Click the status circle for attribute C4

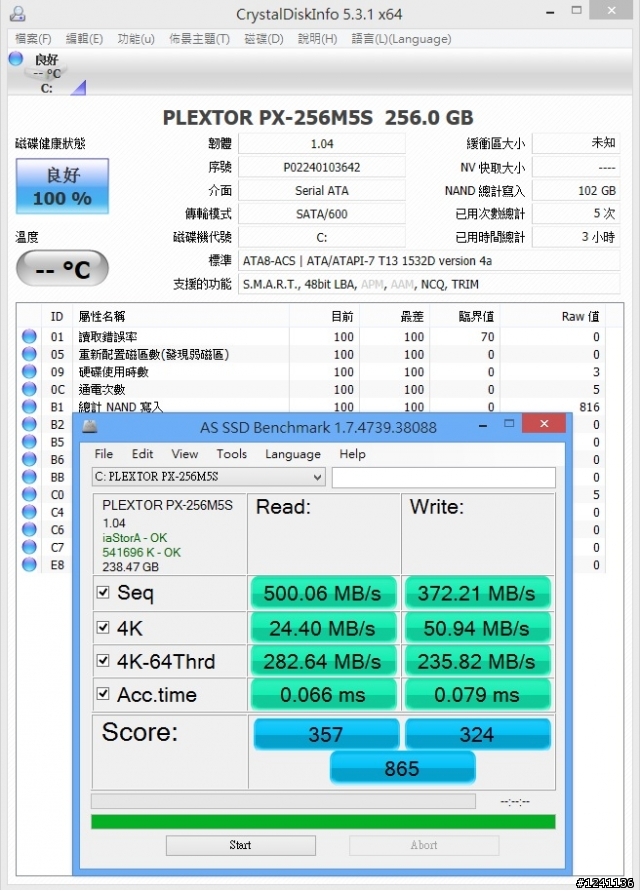coord(30,512)
